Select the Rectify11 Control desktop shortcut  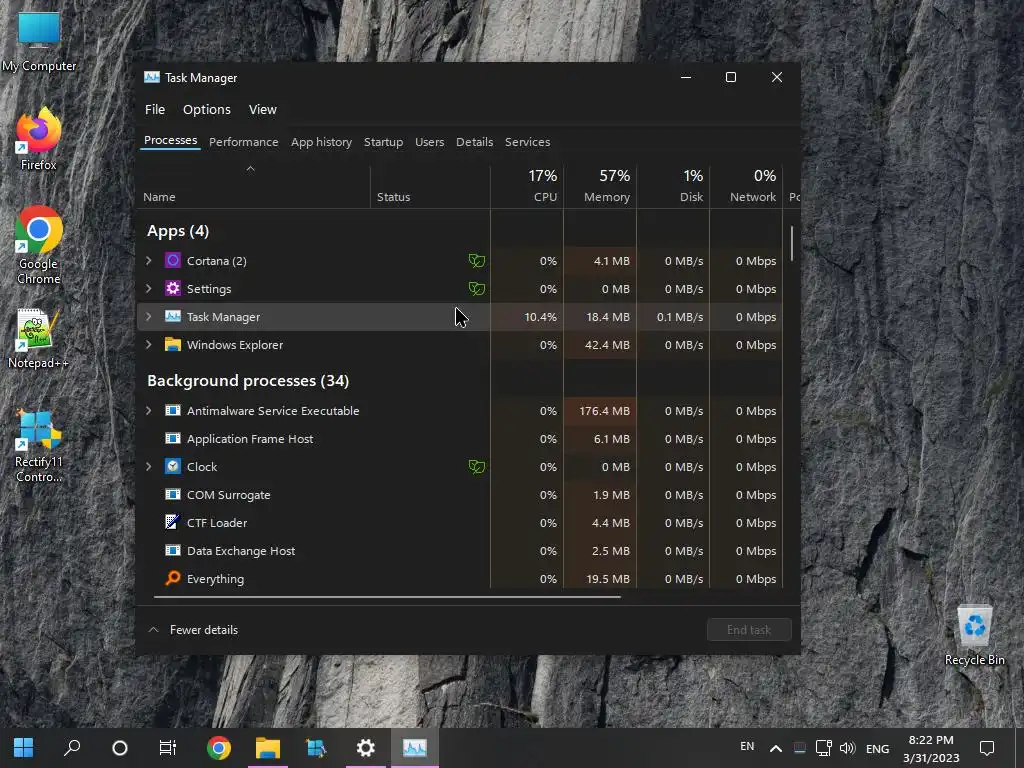(x=39, y=446)
